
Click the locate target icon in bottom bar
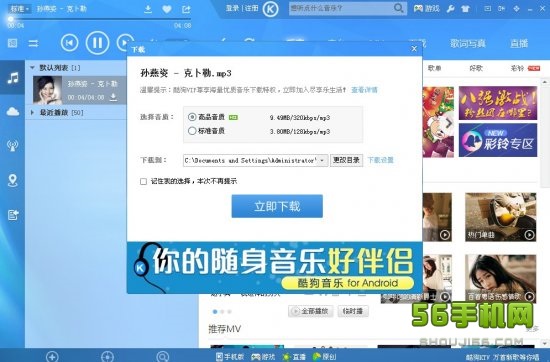(107, 357)
